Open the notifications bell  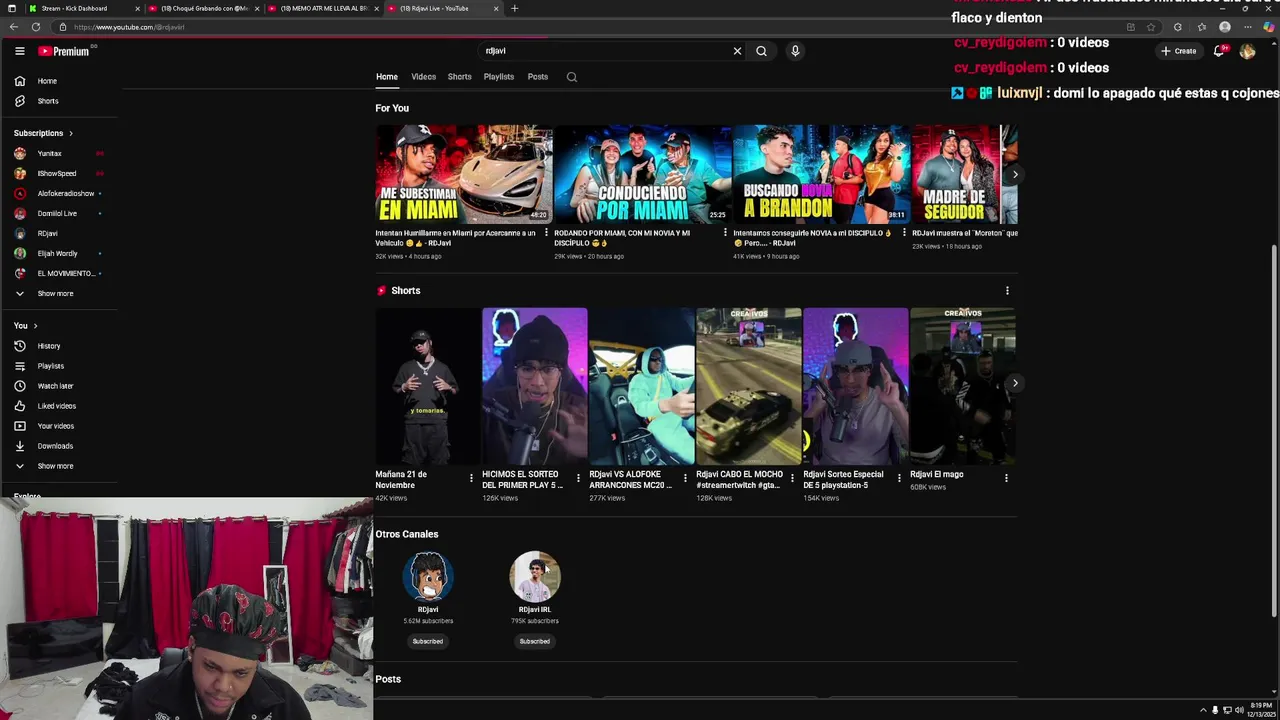(1219, 51)
